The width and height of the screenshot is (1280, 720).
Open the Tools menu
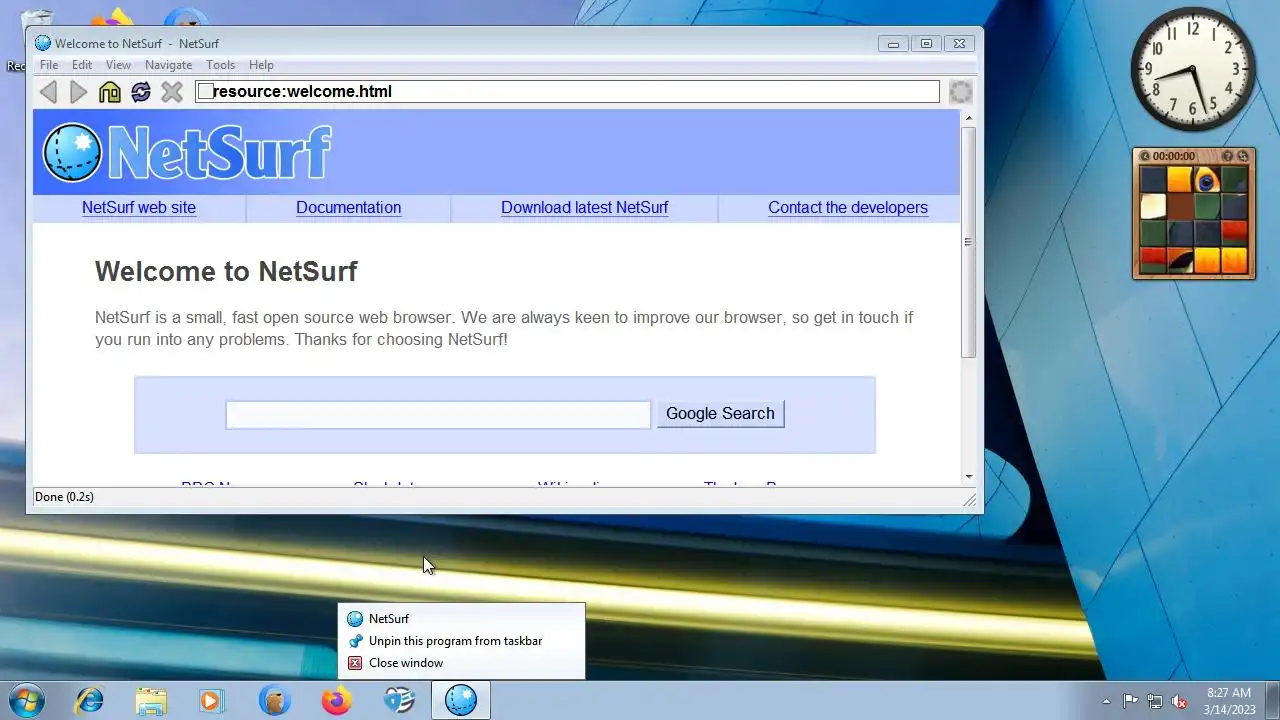[220, 65]
